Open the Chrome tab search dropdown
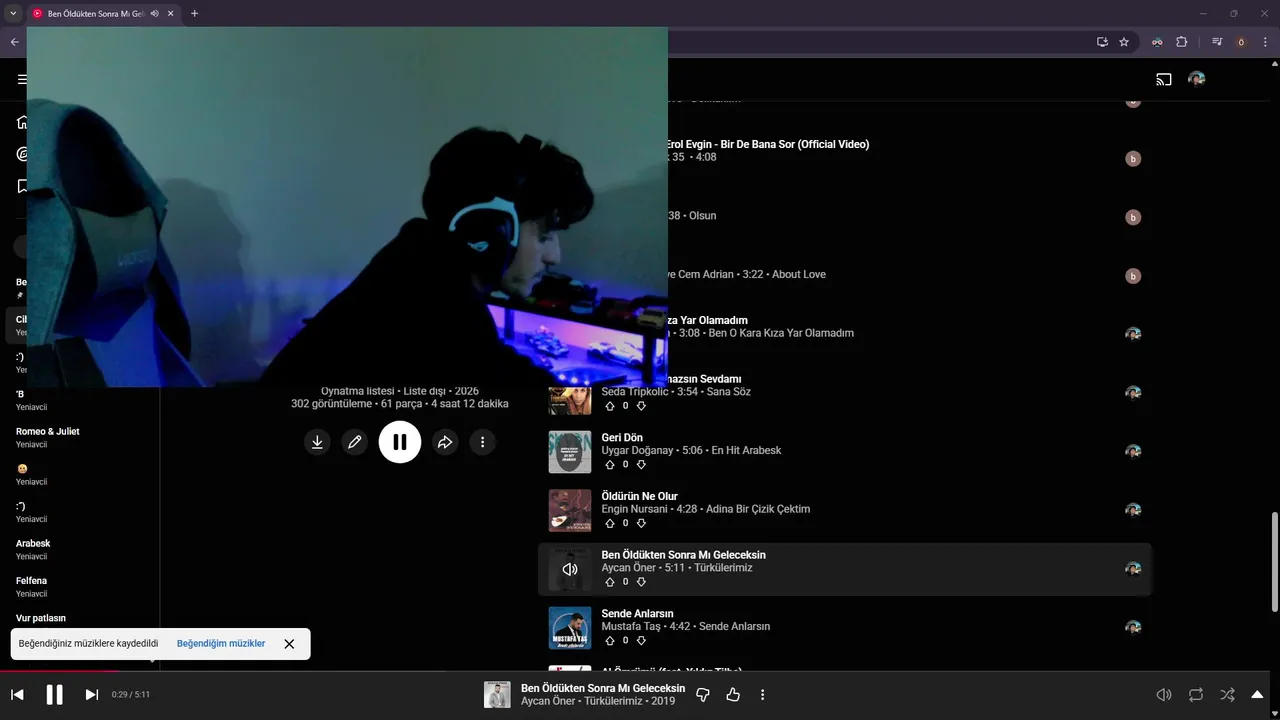The image size is (1280, 720). point(13,13)
